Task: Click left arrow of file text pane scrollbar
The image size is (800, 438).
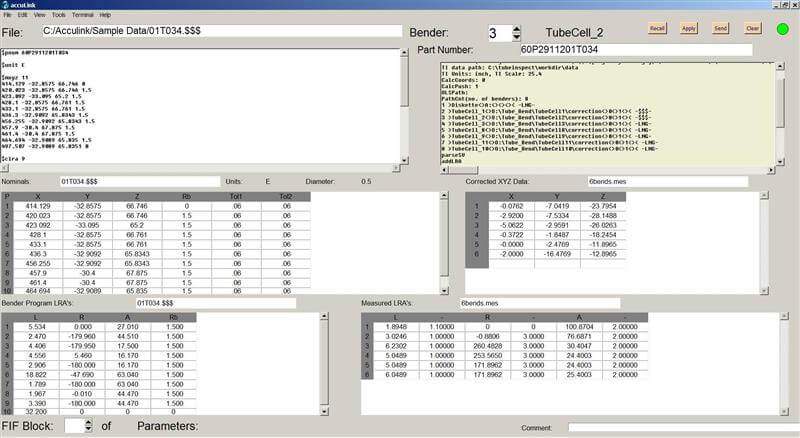Action: pos(4,168)
